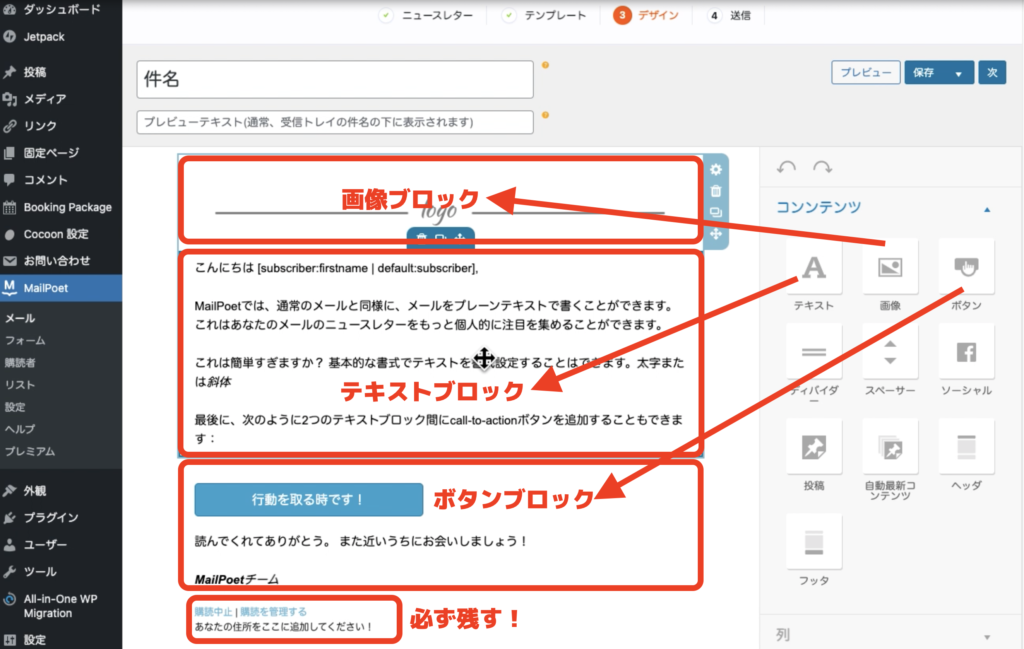Image resolution: width=1024 pixels, height=649 pixels.
Task: Open MailPoet フォーム submenu
Action: pos(25,340)
